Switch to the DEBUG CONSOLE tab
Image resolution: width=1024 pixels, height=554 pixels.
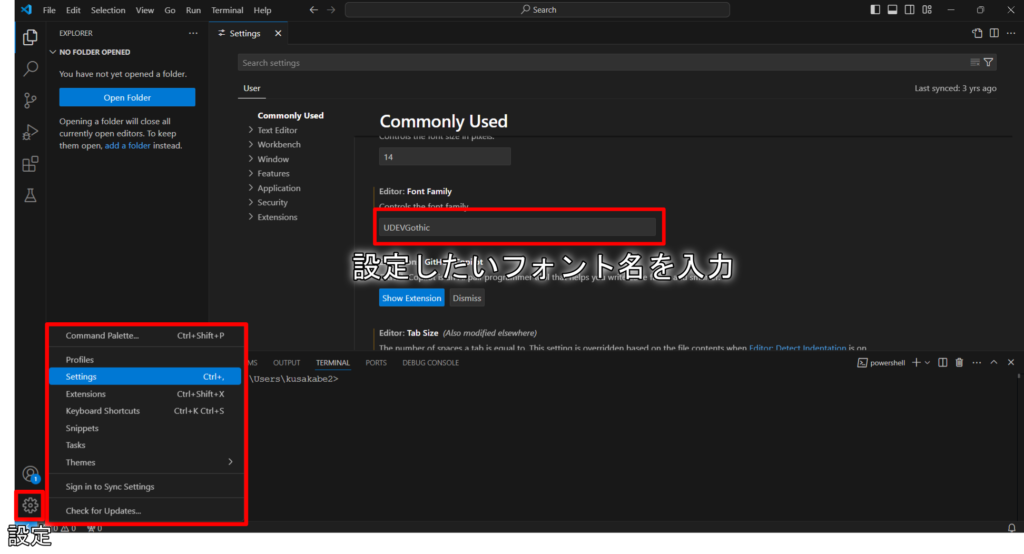430,363
